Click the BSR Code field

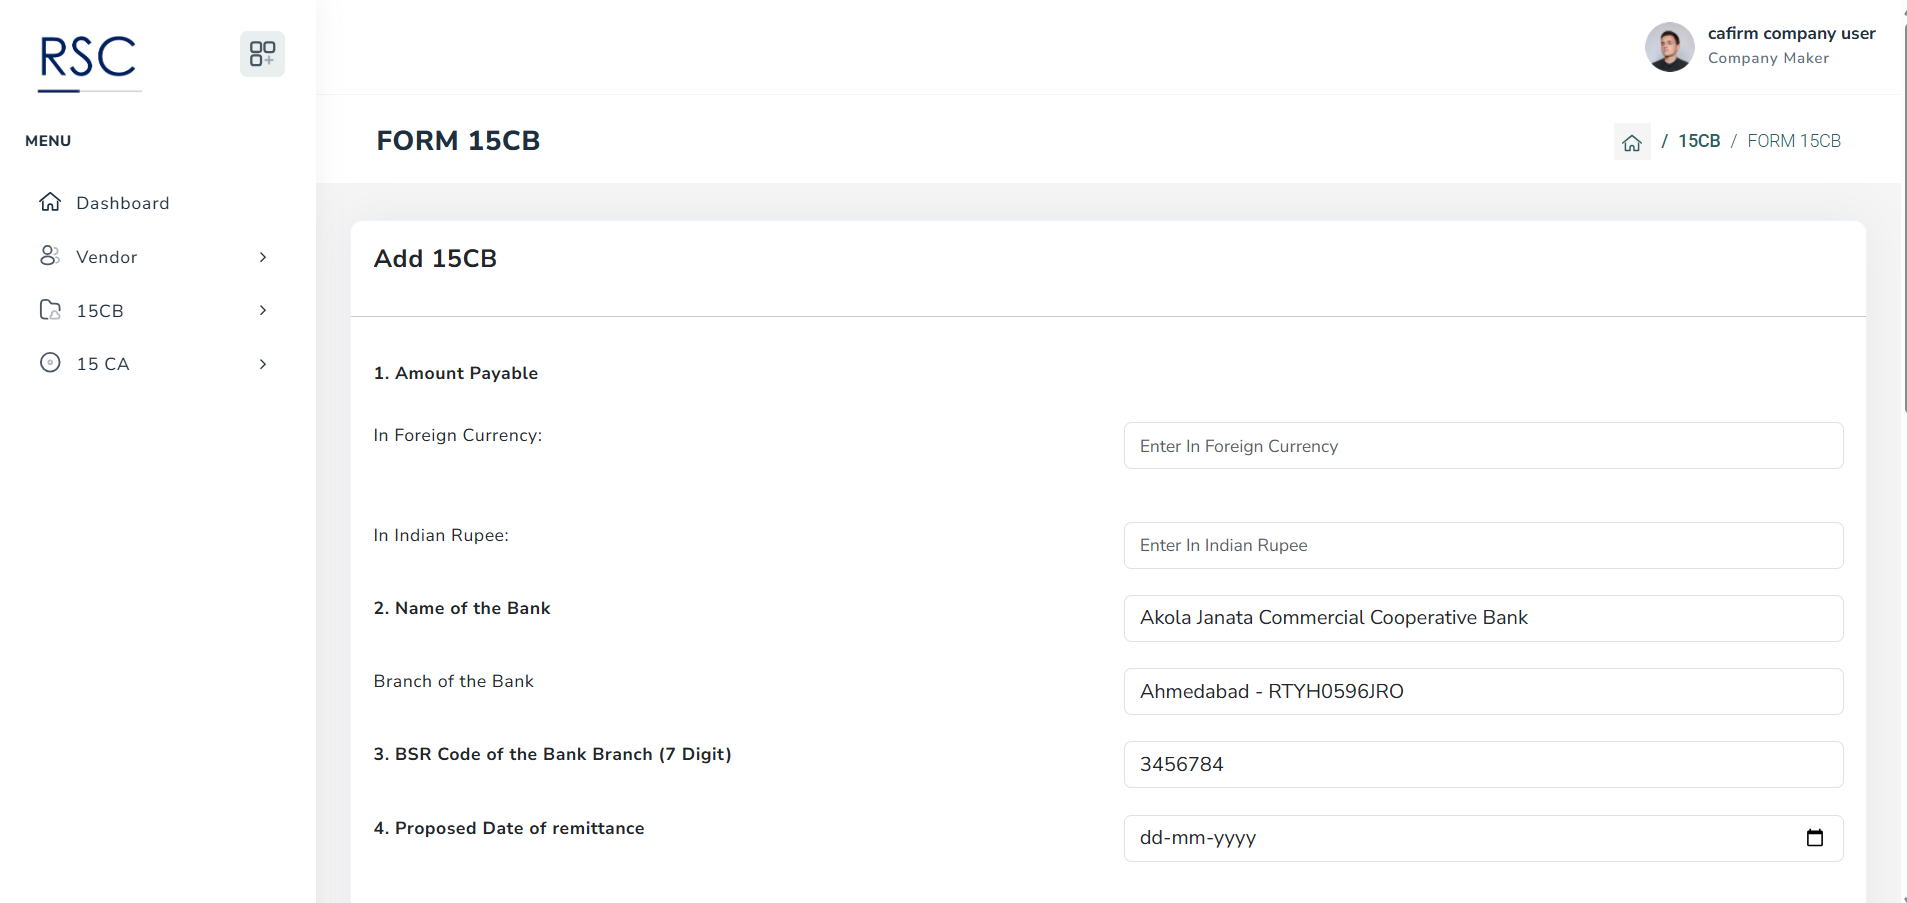(1482, 764)
